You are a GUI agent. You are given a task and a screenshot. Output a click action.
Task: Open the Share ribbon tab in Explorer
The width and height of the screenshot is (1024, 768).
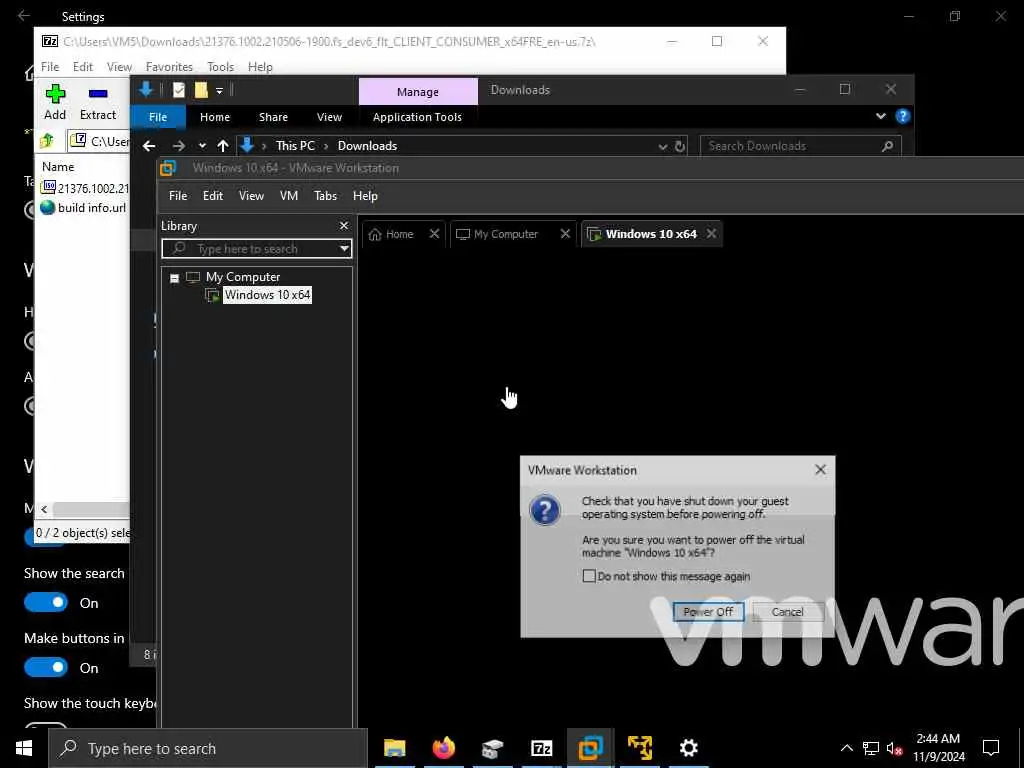(x=273, y=117)
